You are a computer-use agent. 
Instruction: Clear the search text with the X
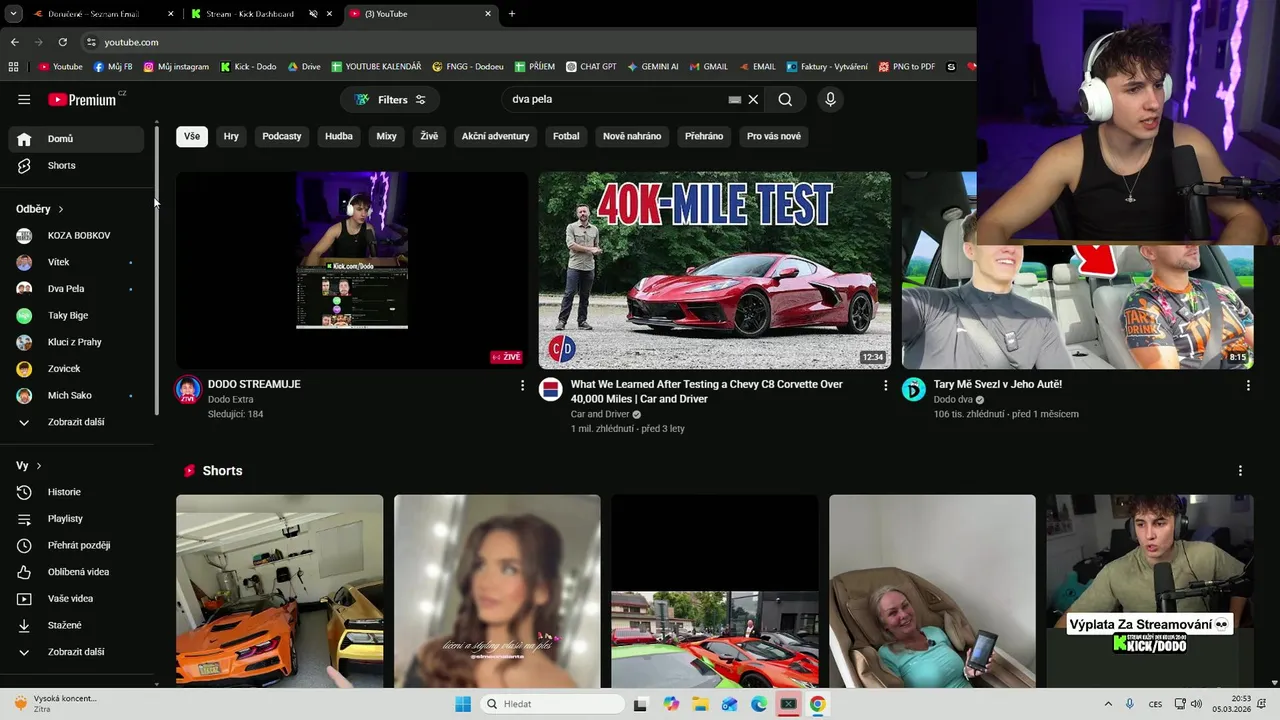(x=754, y=99)
